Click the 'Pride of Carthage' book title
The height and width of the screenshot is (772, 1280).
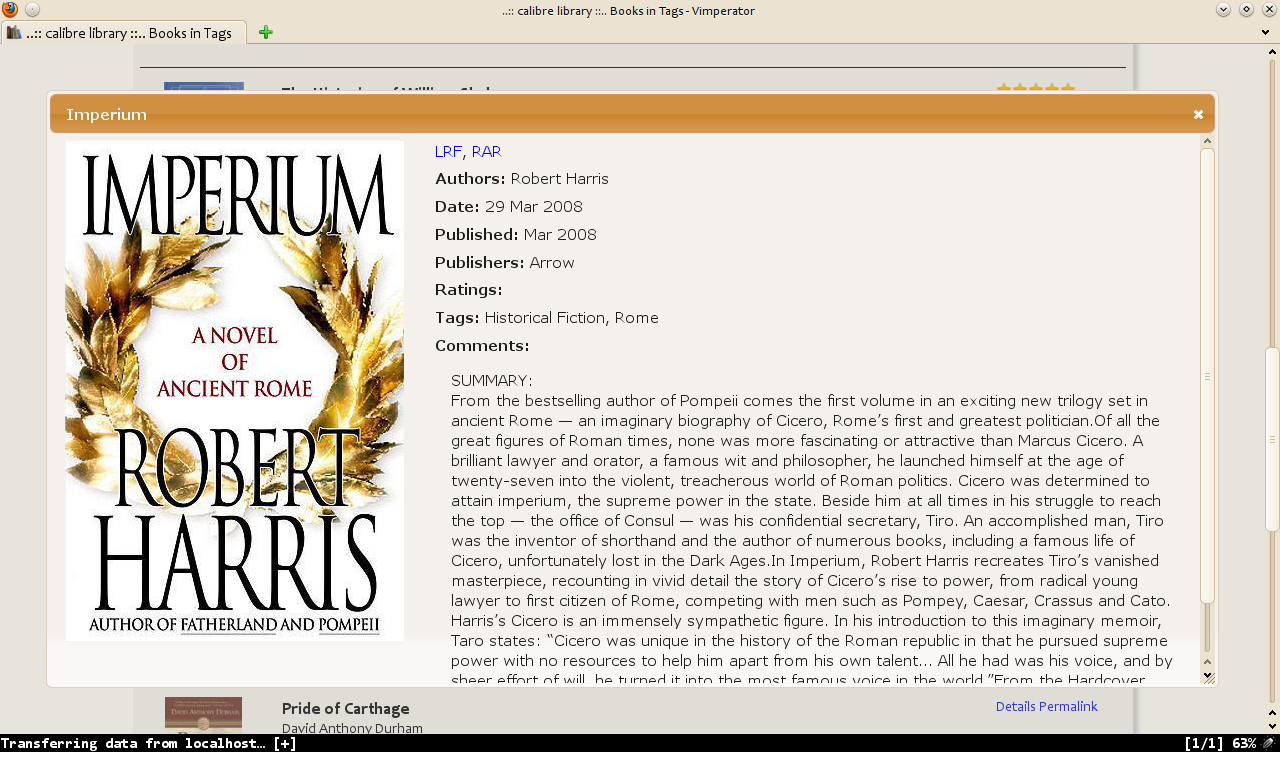(x=346, y=709)
